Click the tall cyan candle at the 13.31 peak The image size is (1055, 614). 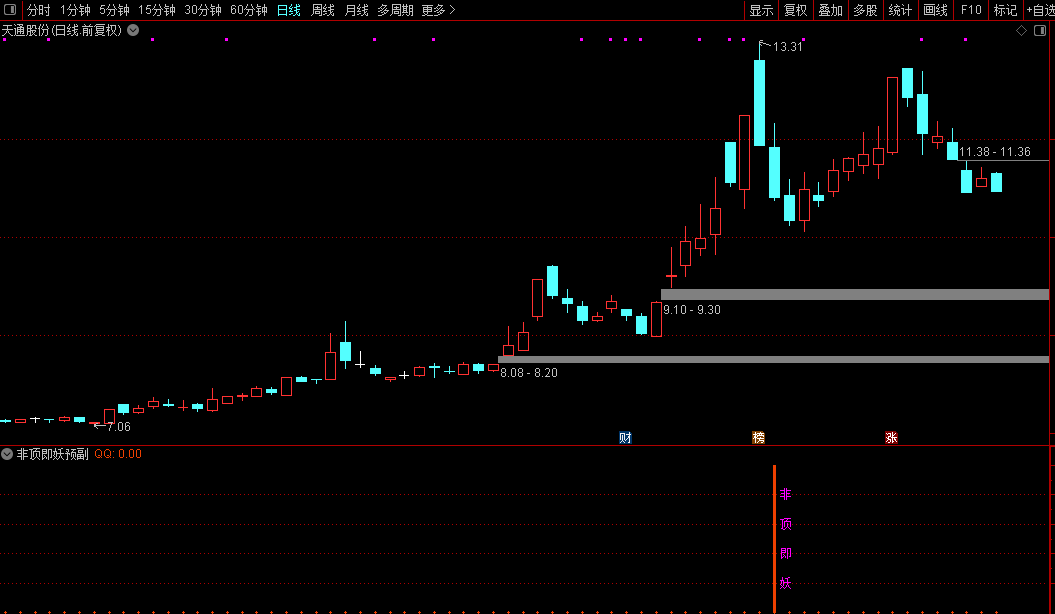click(x=759, y=103)
